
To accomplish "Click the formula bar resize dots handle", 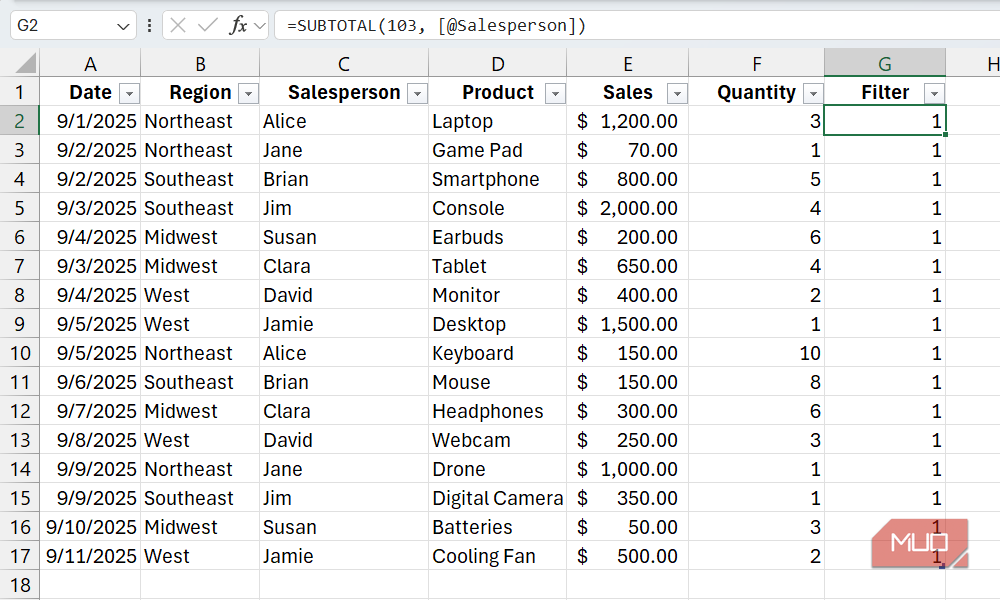I will [150, 26].
